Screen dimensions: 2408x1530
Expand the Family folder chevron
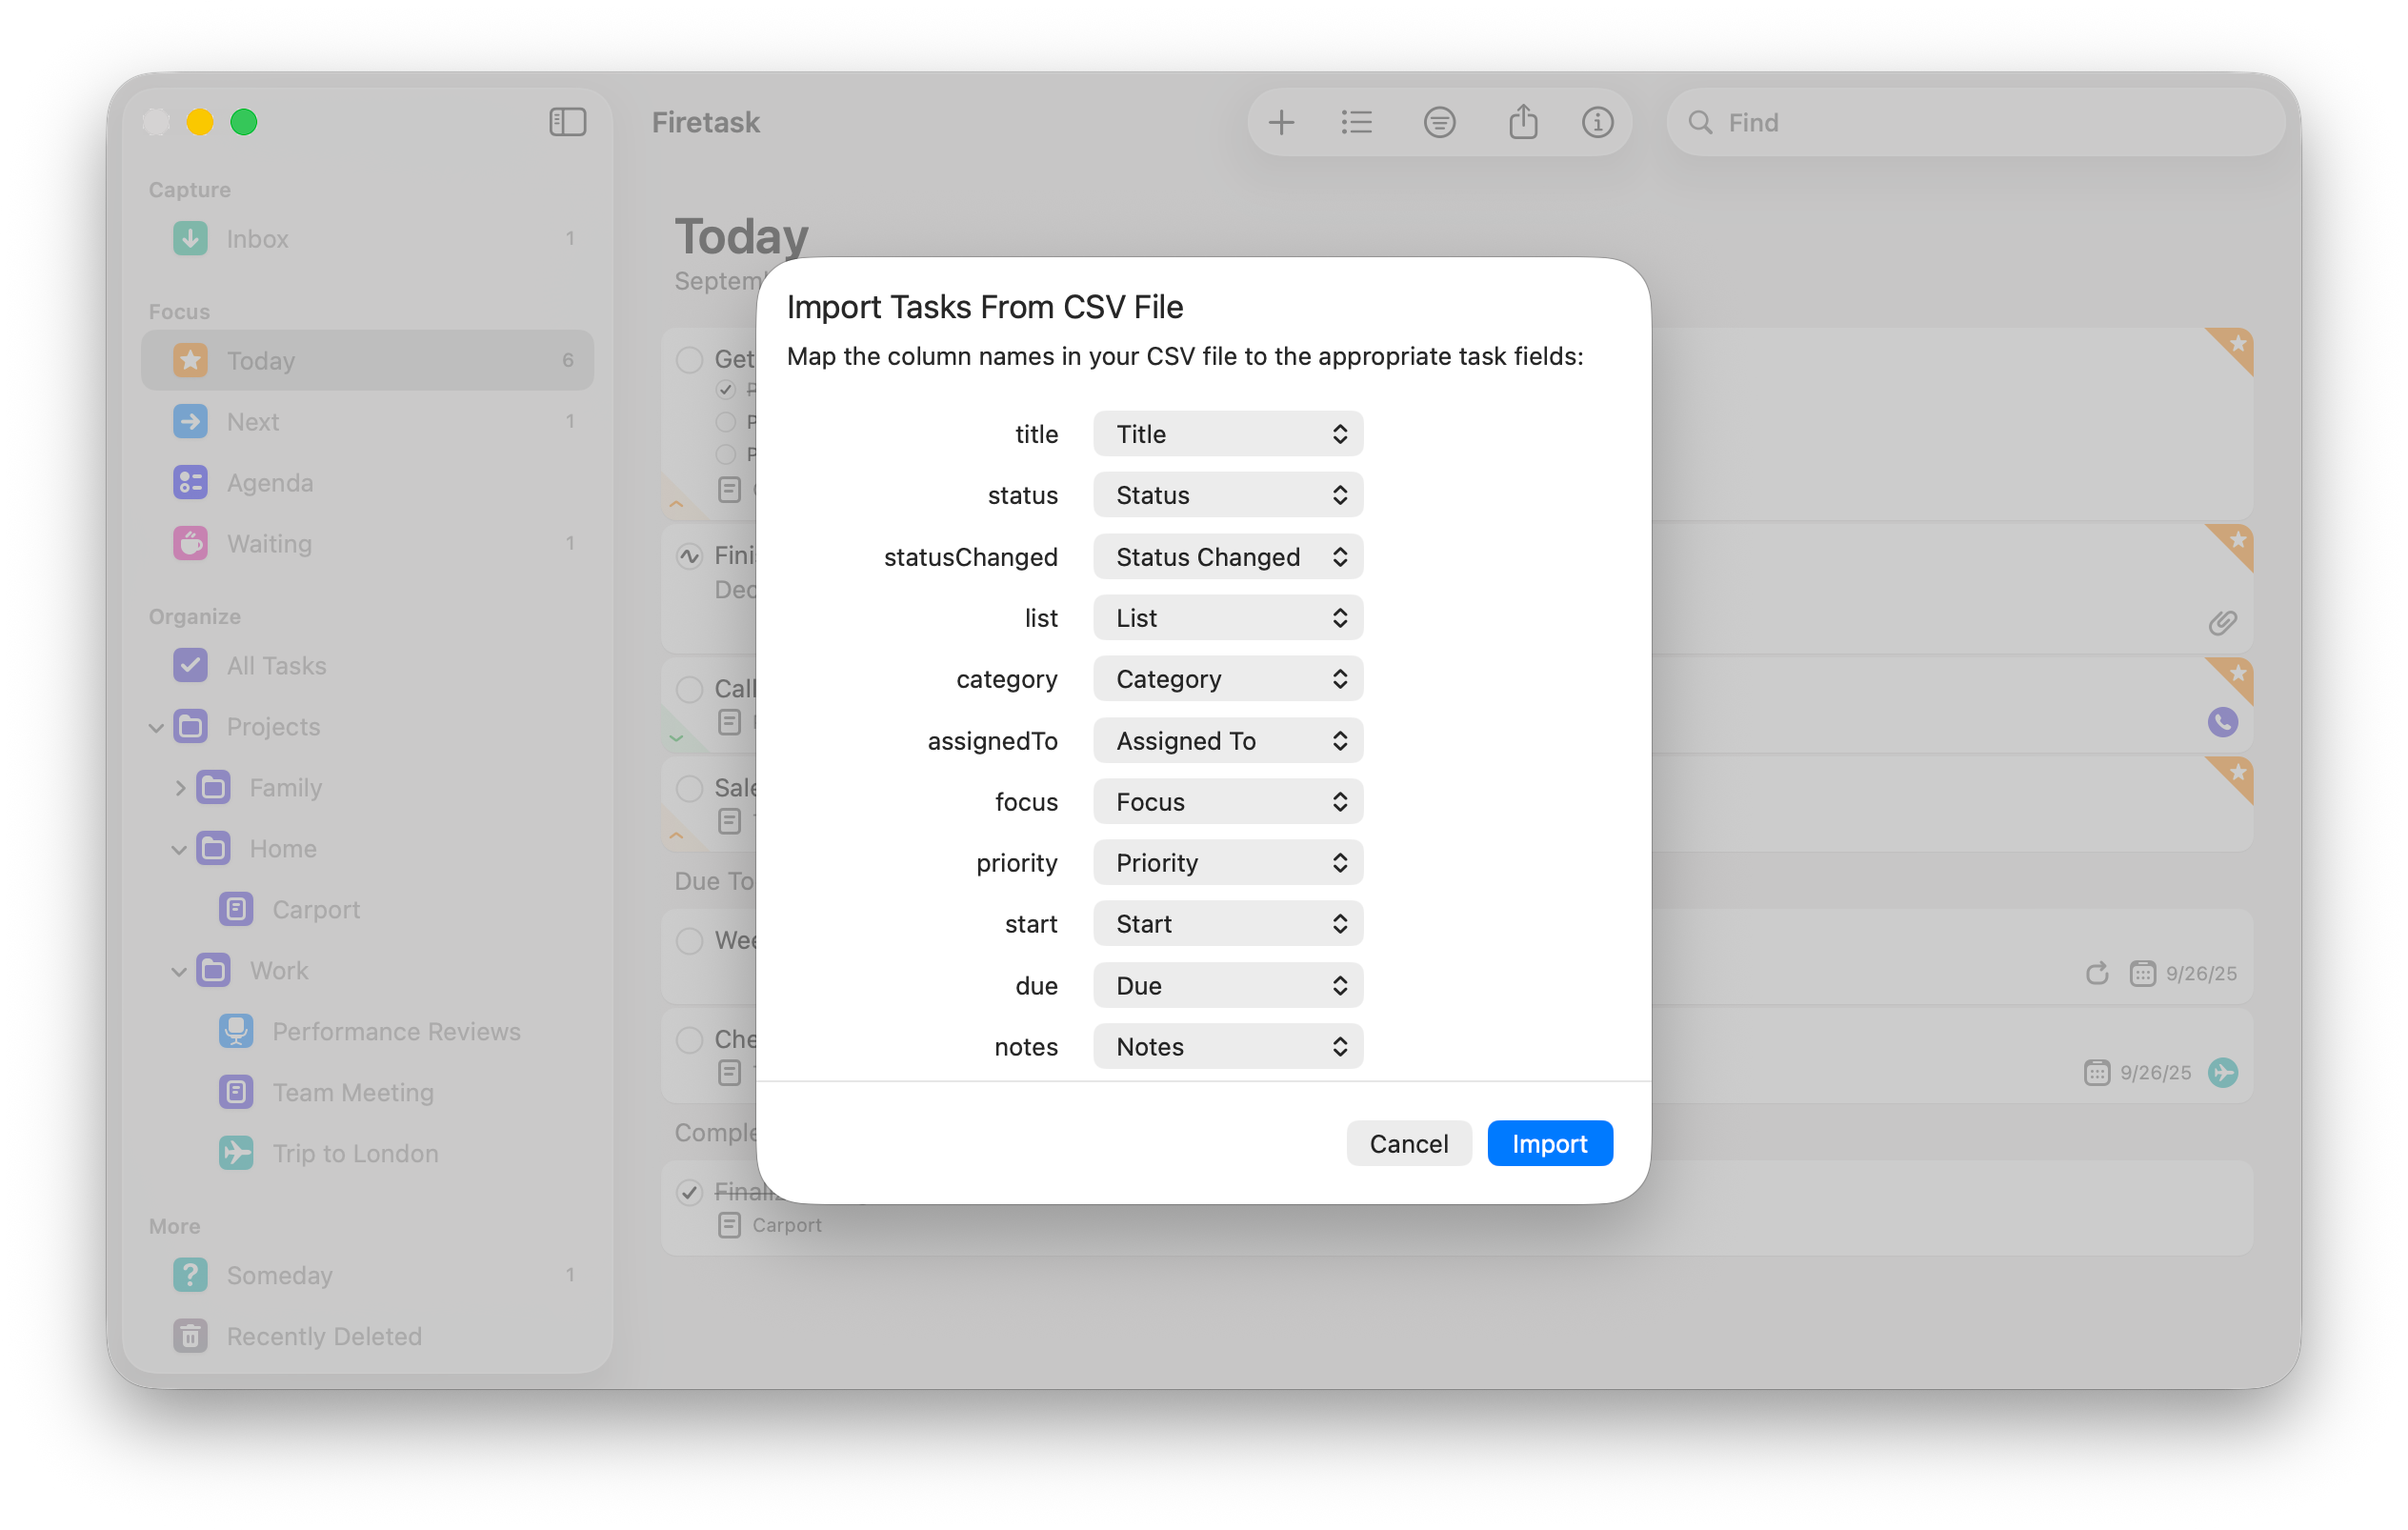point(179,788)
